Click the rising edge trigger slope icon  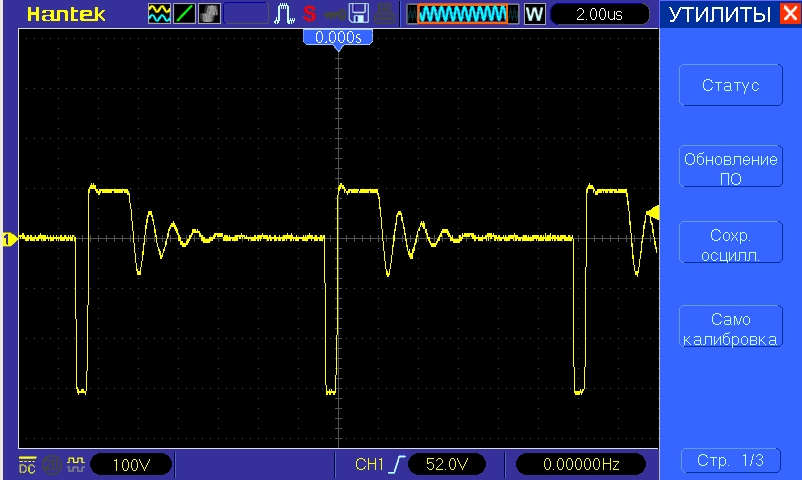397,464
